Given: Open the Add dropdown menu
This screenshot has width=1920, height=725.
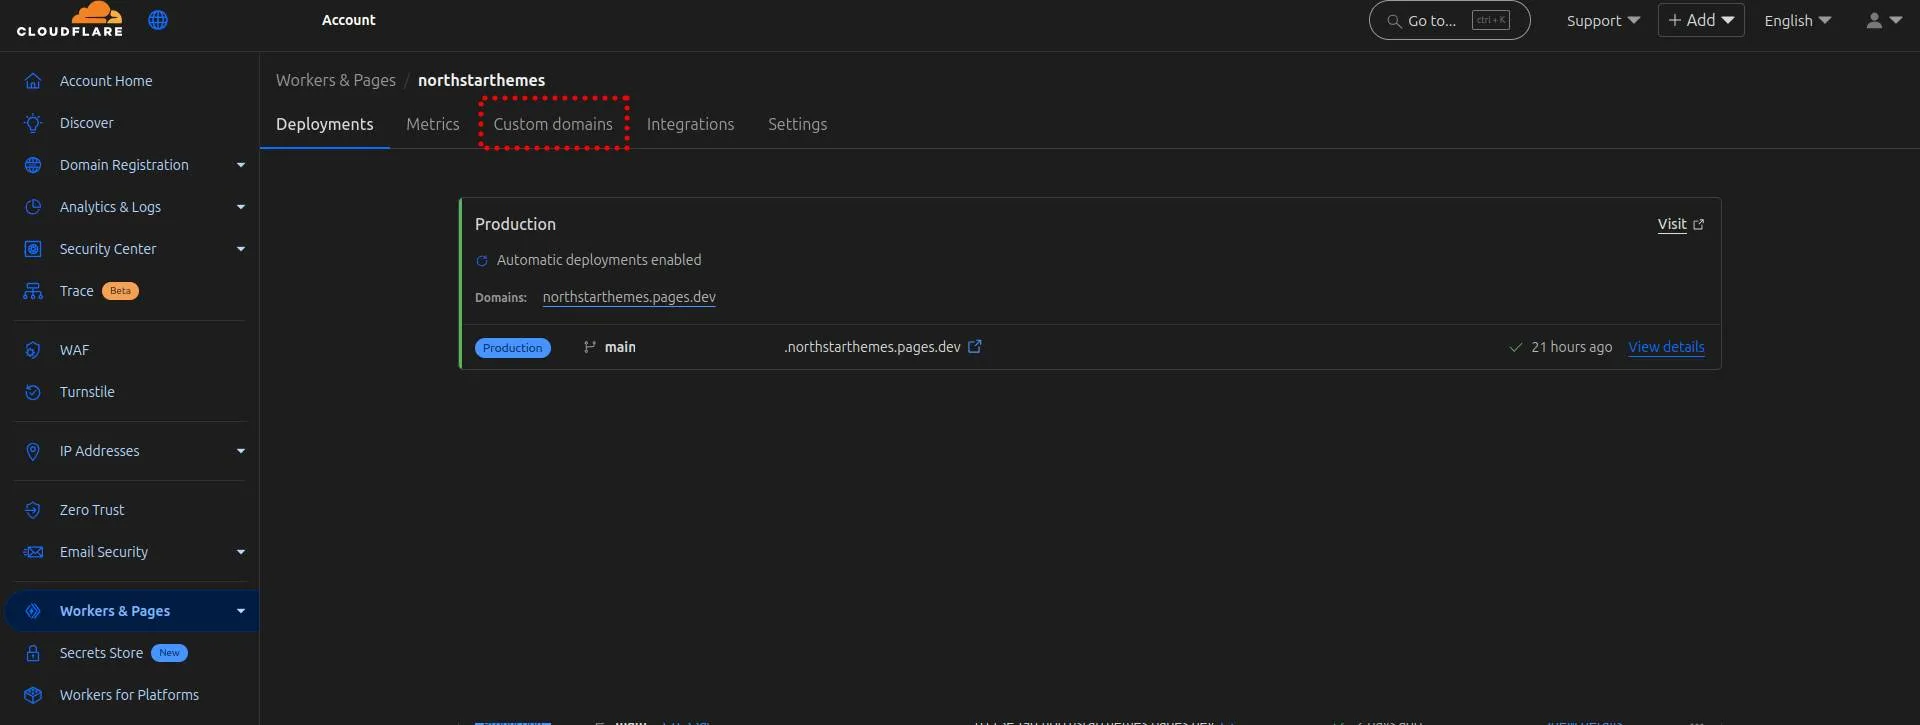Looking at the screenshot, I should click(1701, 20).
